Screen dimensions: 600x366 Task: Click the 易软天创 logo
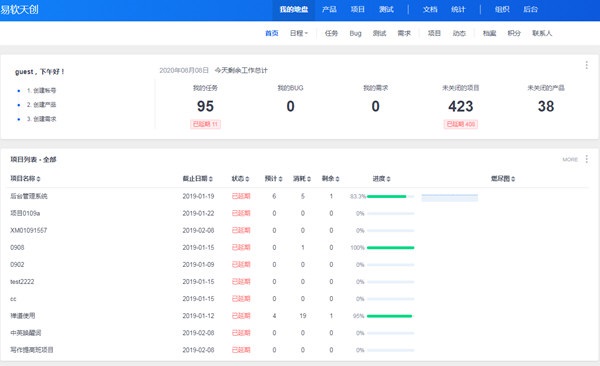[x=19, y=9]
